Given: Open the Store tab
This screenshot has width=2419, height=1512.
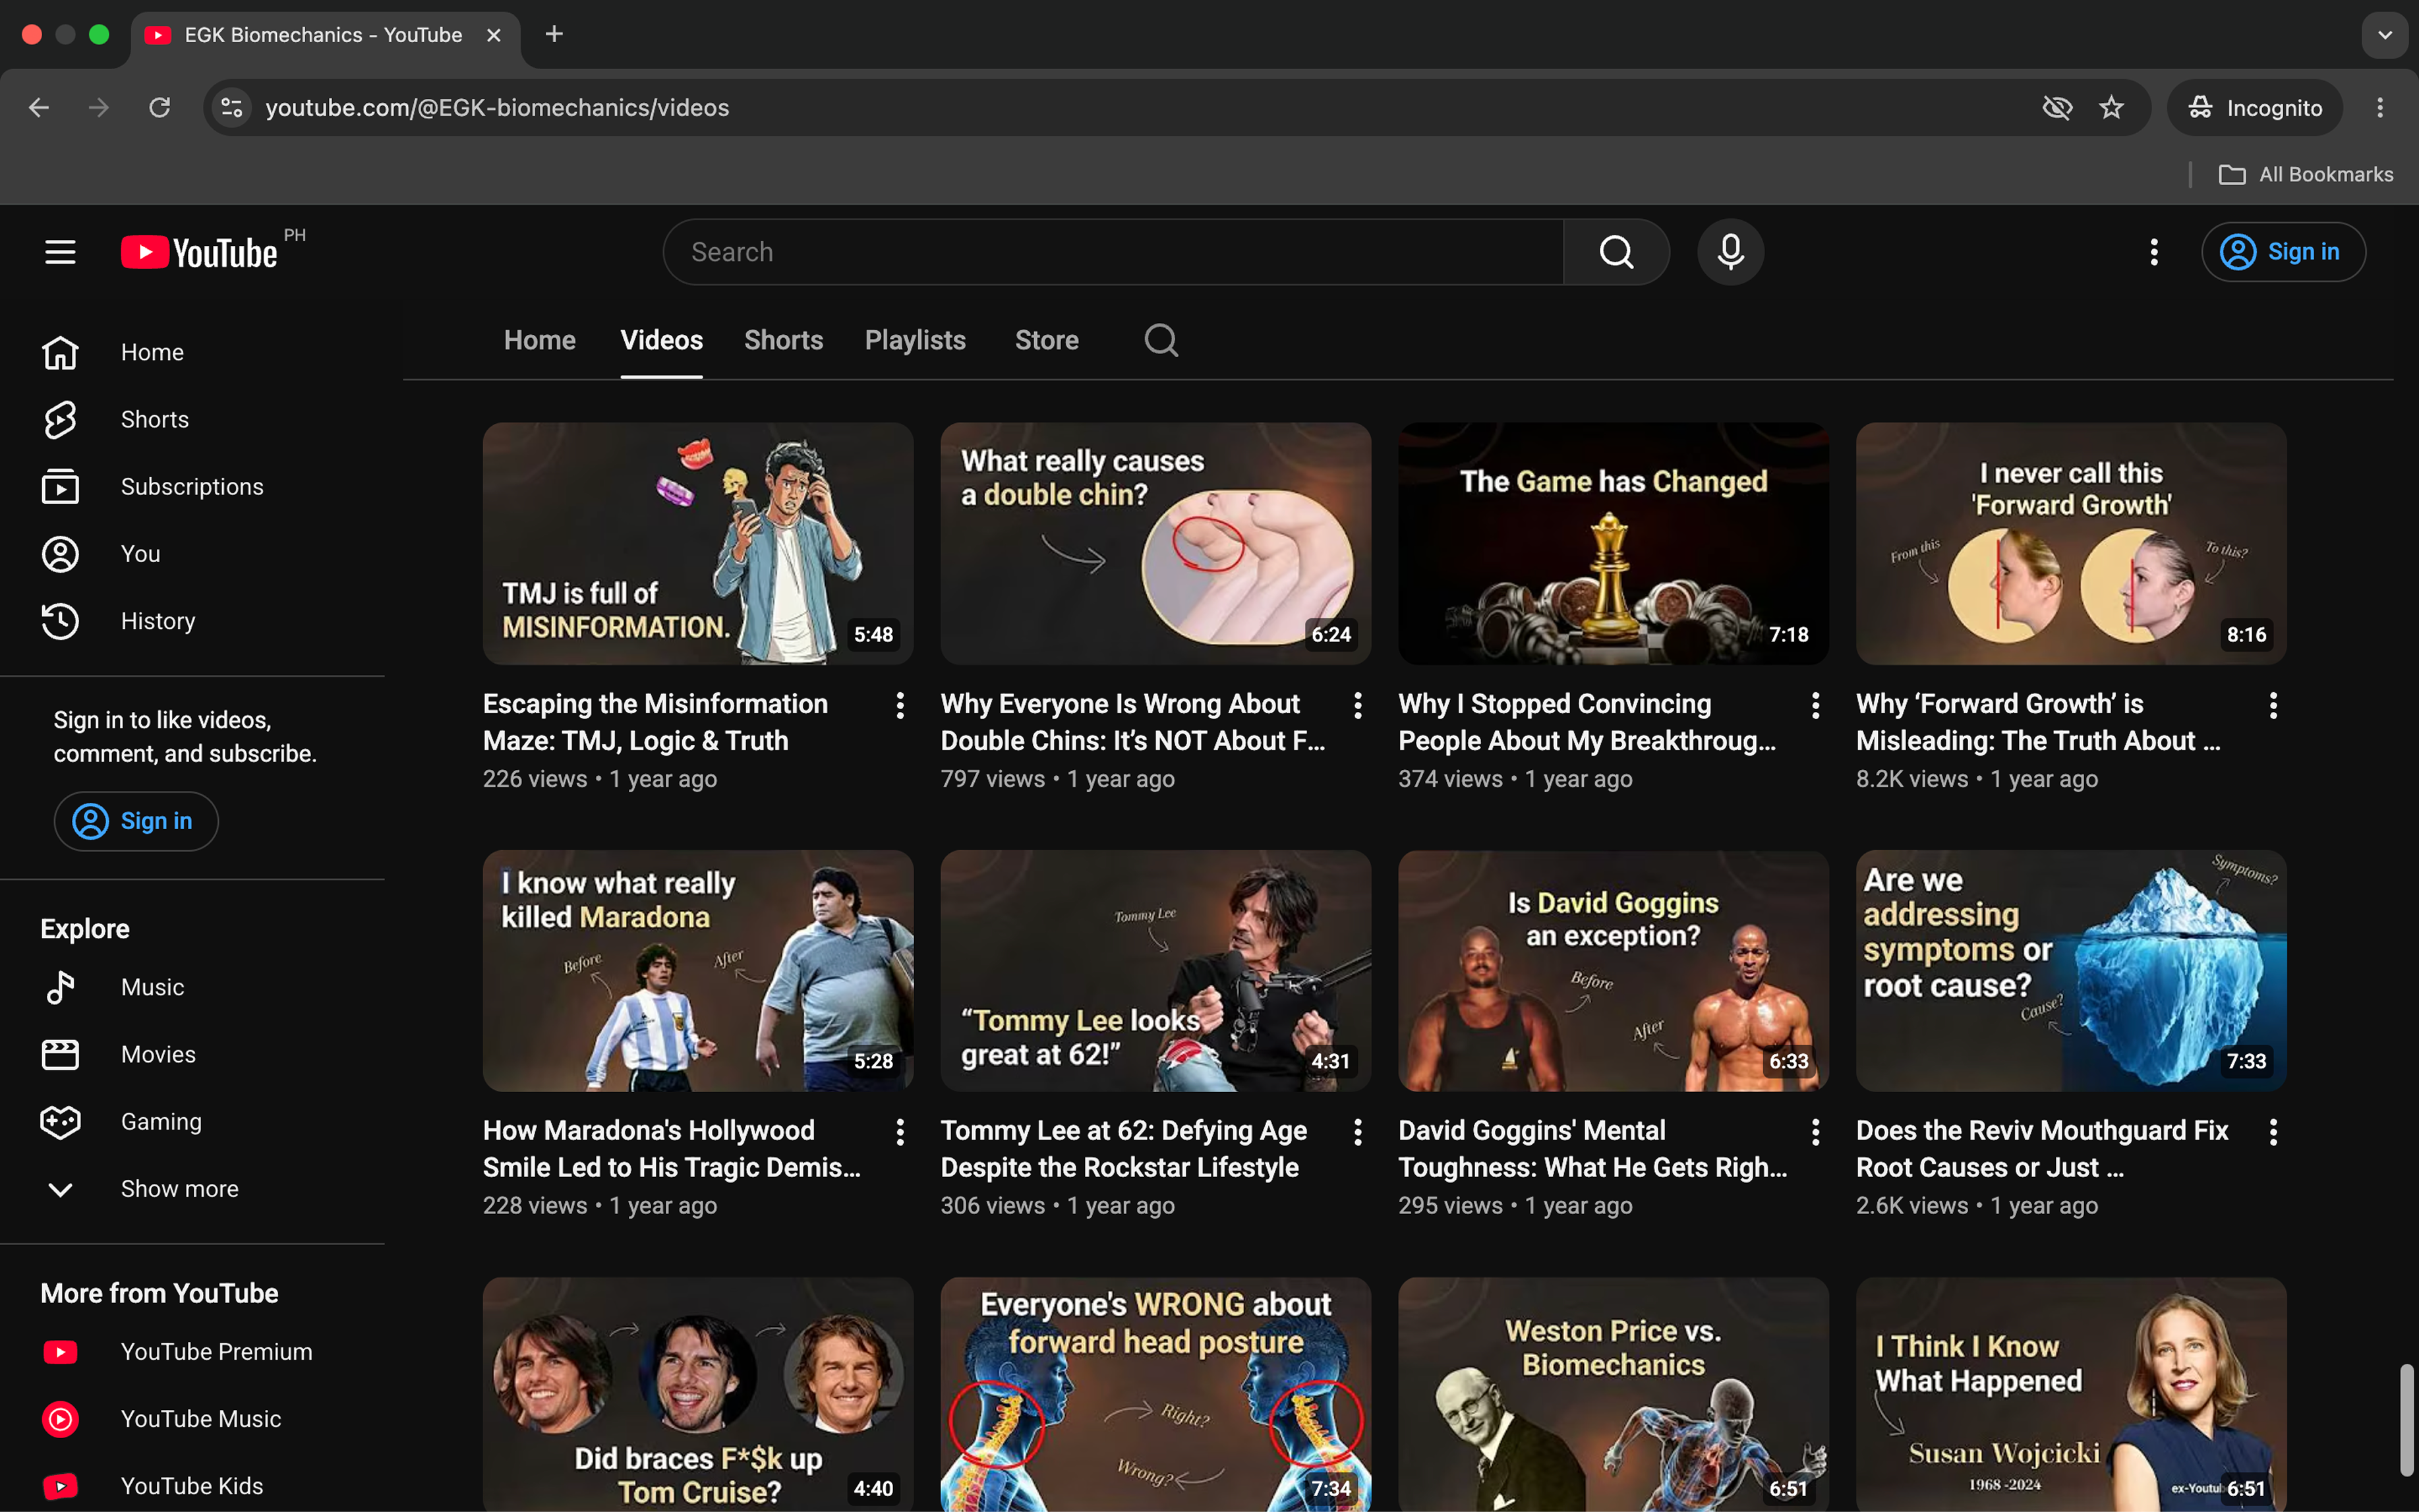Looking at the screenshot, I should click(1046, 340).
